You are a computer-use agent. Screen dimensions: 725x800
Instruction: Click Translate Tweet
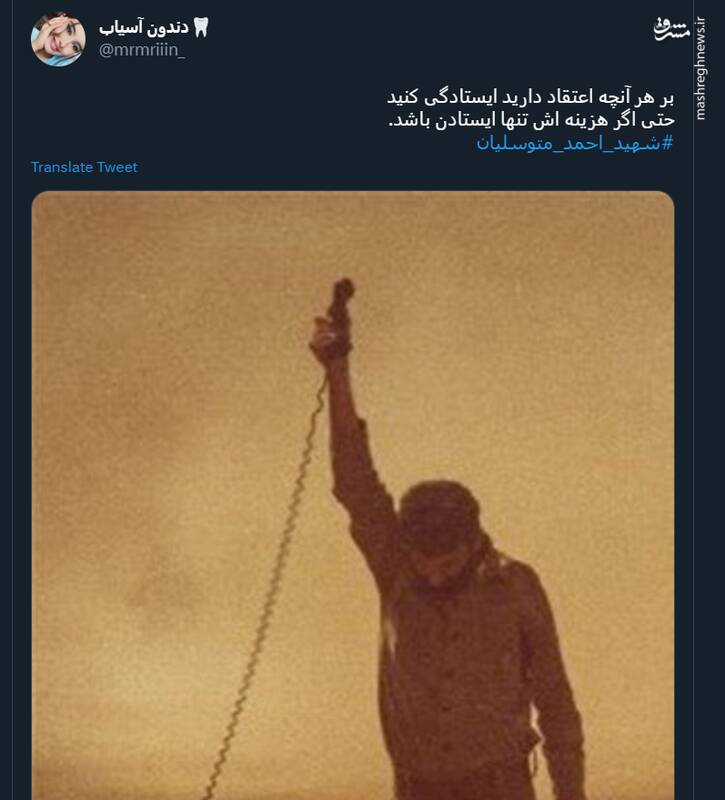[x=84, y=167]
